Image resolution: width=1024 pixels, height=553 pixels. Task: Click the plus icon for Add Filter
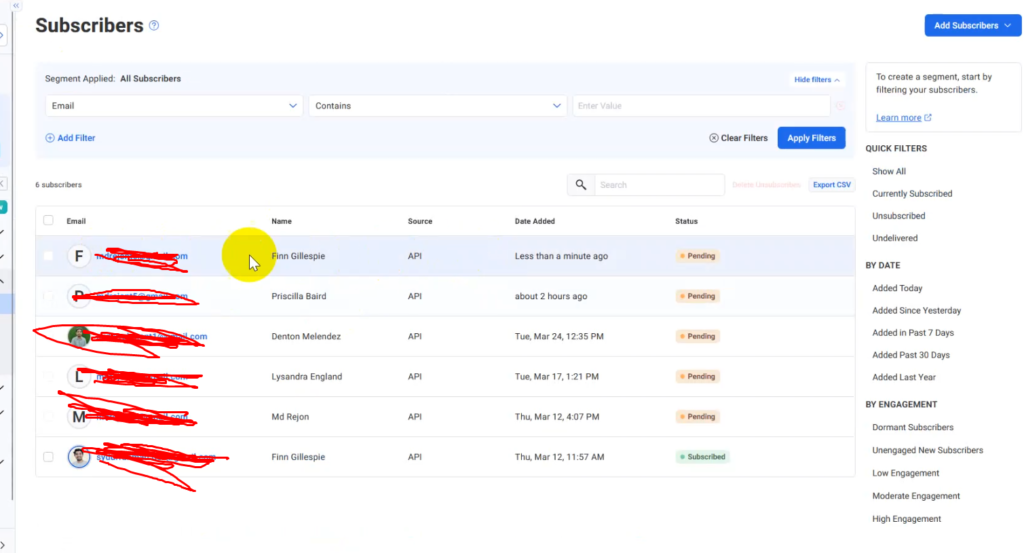click(50, 138)
